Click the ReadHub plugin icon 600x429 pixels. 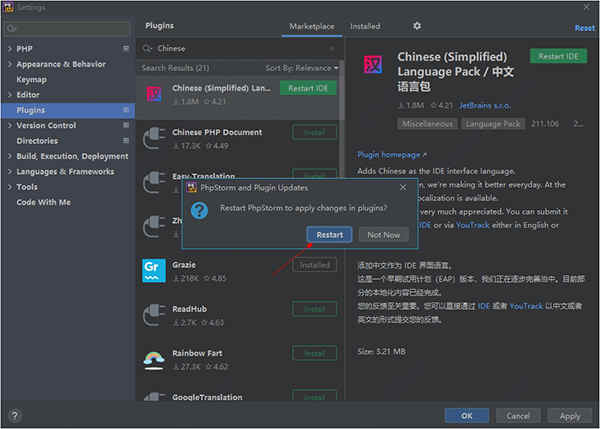pyautogui.click(x=154, y=315)
